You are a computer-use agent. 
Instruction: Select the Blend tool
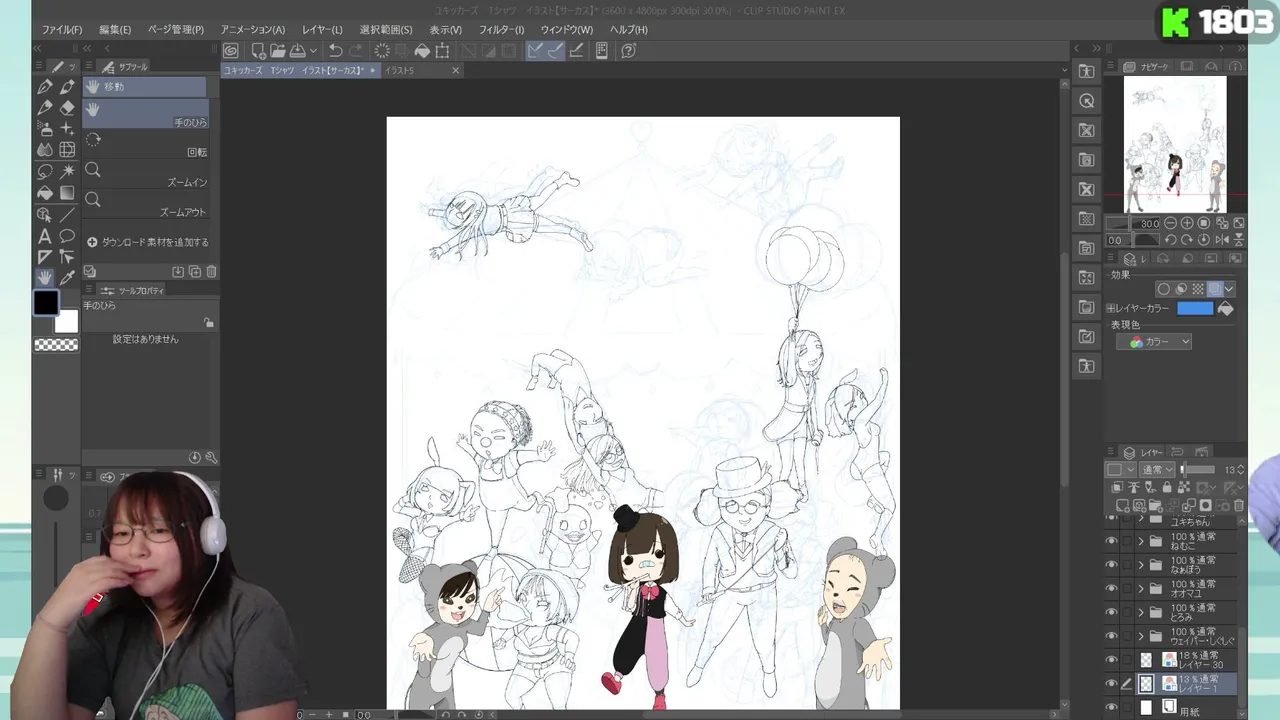[x=45, y=150]
